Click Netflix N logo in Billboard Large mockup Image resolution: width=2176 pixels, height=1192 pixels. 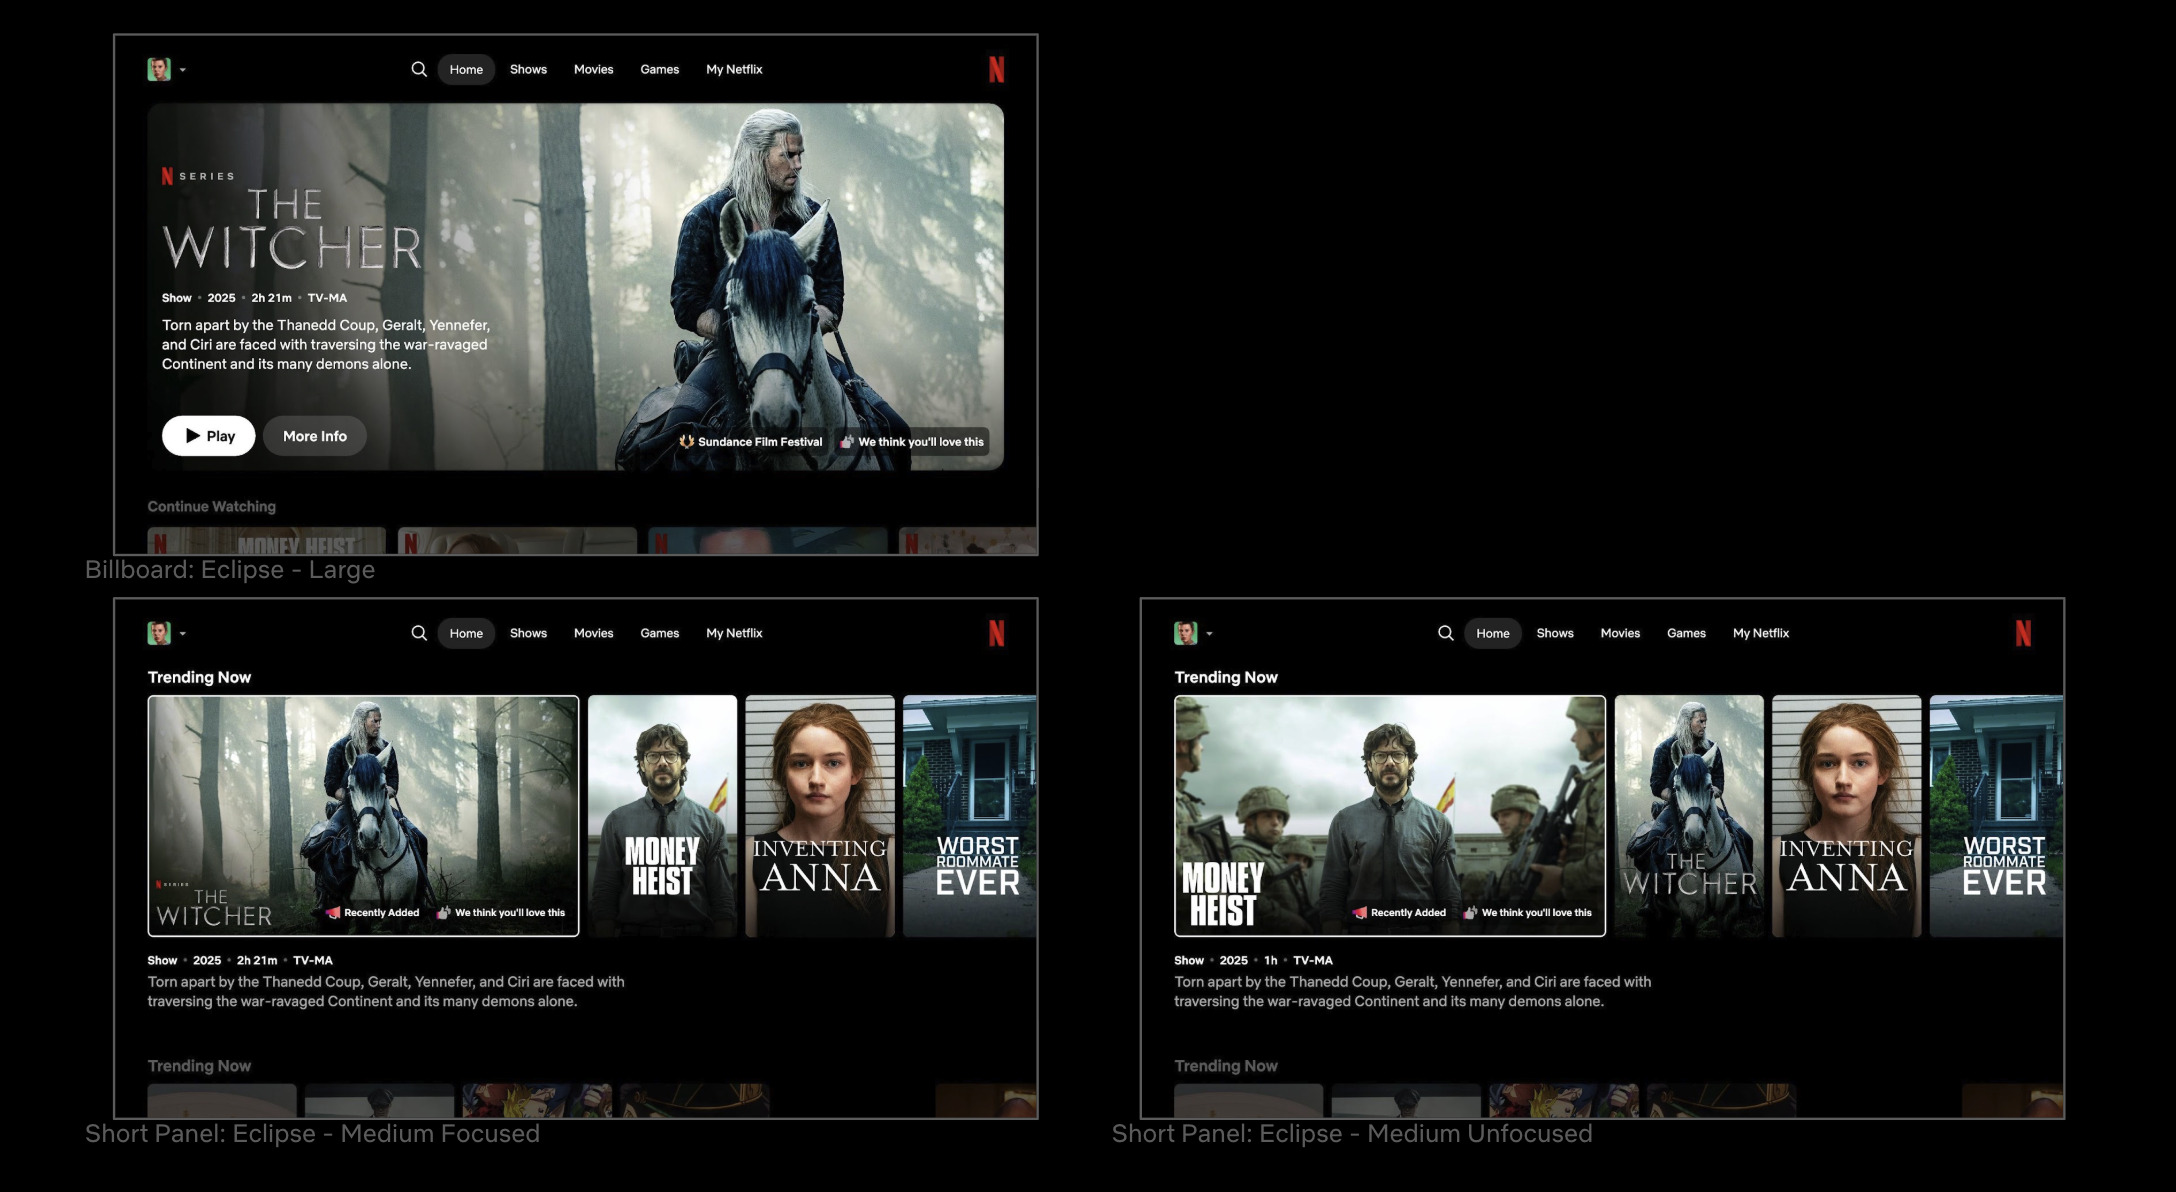click(996, 69)
